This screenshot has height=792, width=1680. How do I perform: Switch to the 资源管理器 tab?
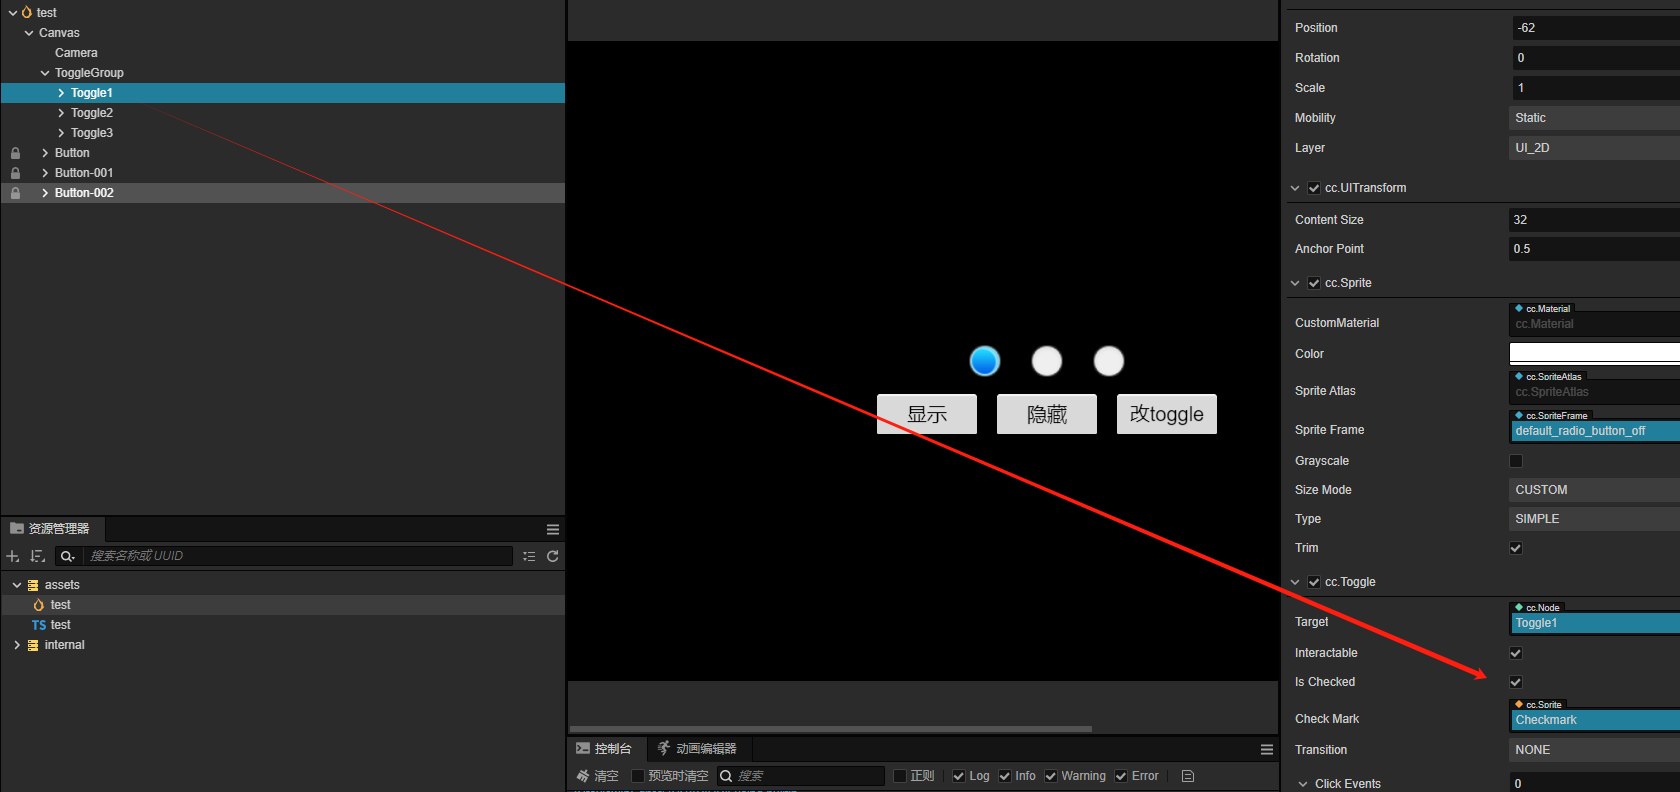[x=52, y=529]
